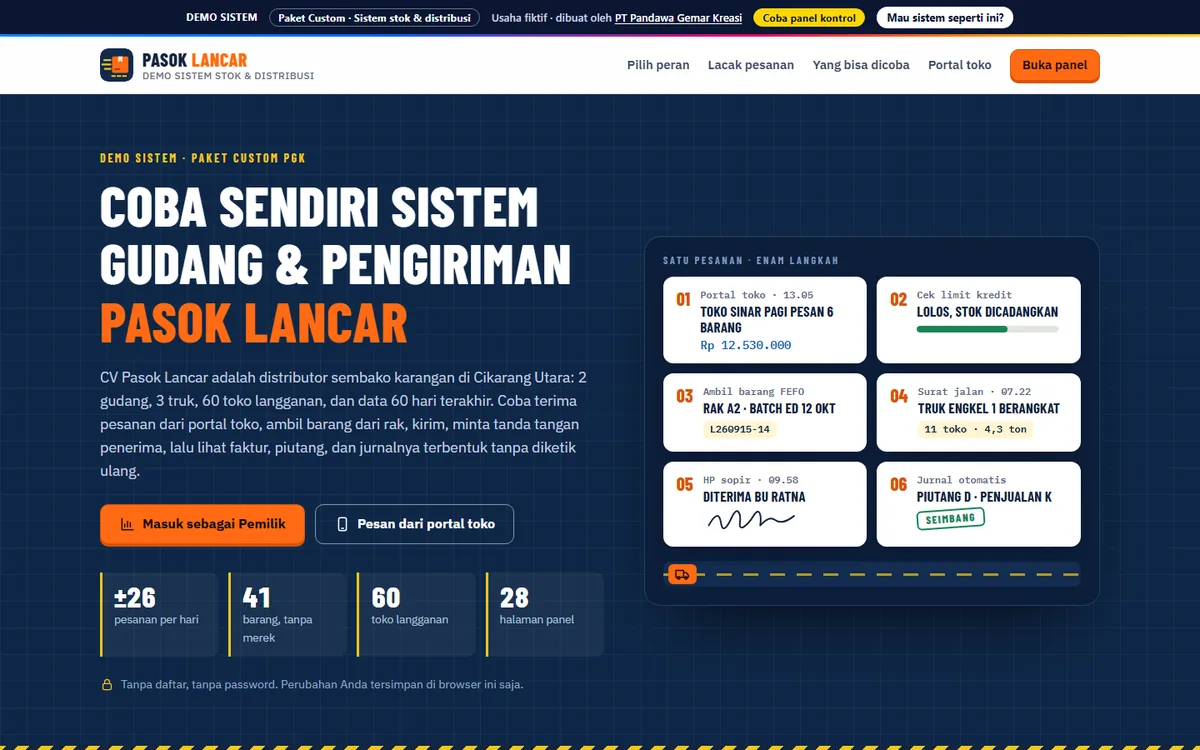Click the PASOK LANCAR brand title in header
The image size is (1200, 750).
(x=195, y=60)
